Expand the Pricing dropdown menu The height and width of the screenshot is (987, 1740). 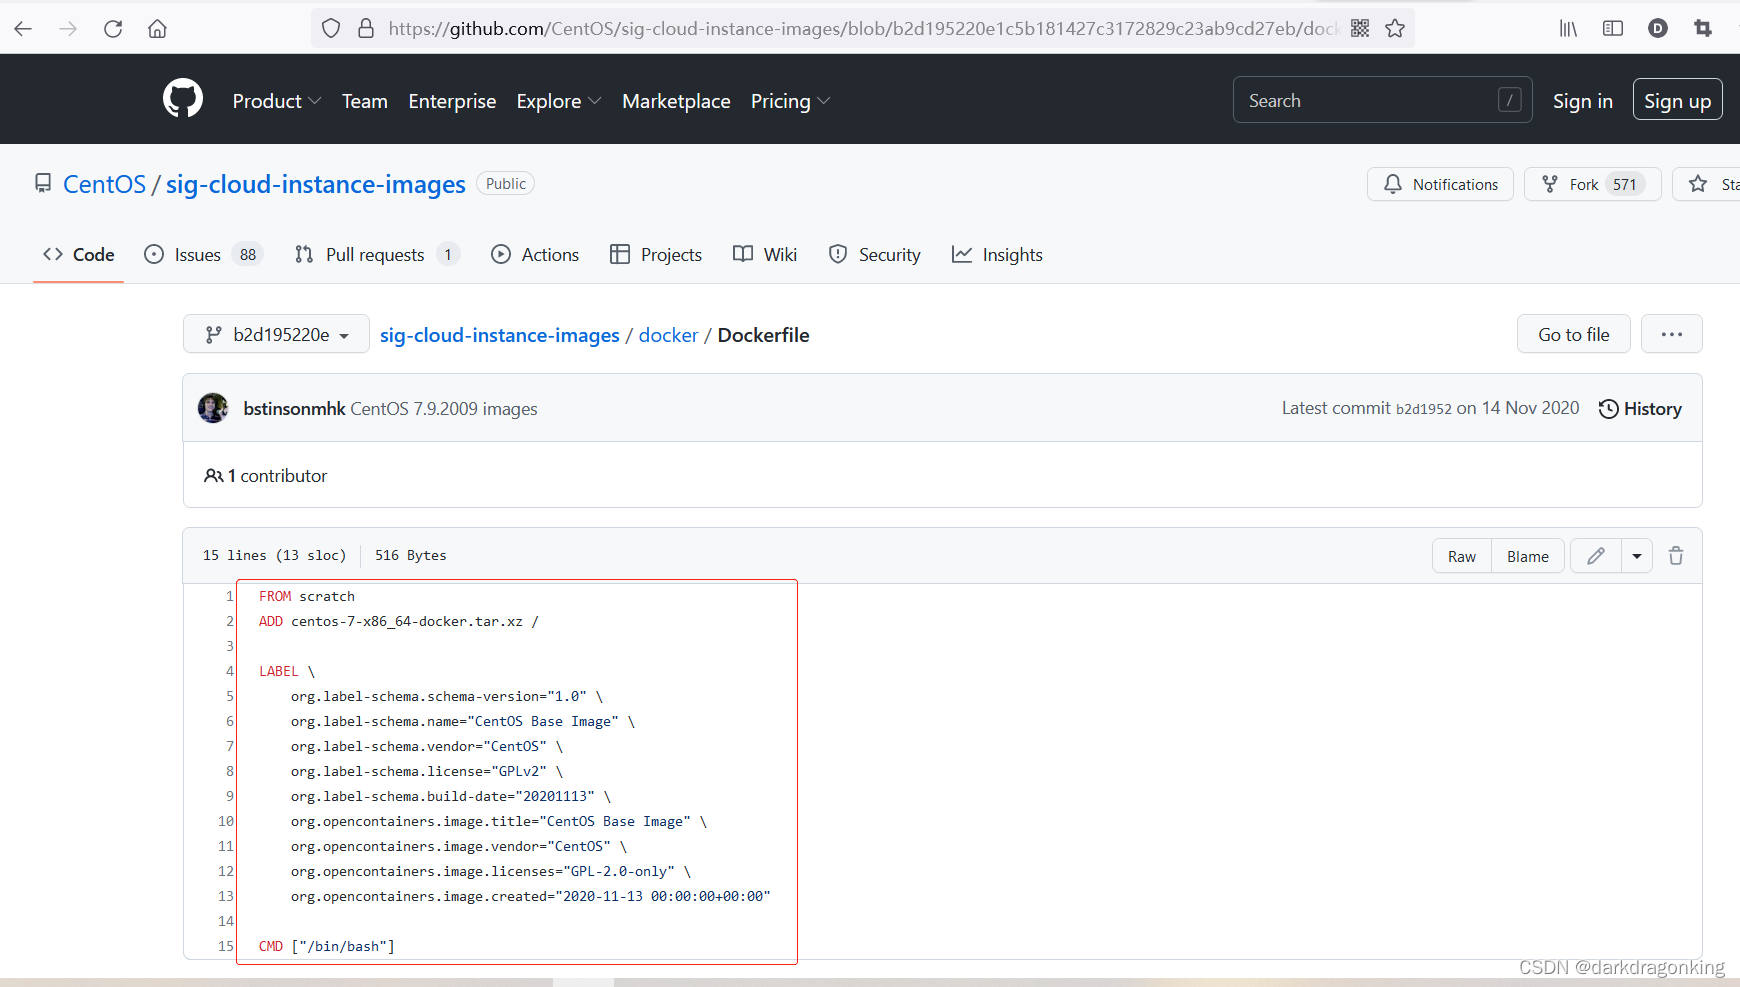coord(791,101)
